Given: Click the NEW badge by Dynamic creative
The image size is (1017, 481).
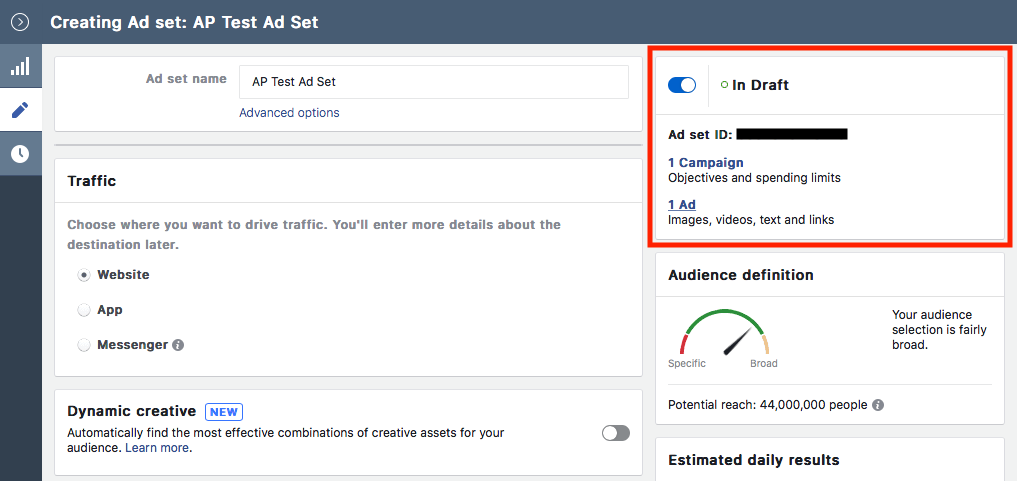Looking at the screenshot, I should pyautogui.click(x=224, y=411).
